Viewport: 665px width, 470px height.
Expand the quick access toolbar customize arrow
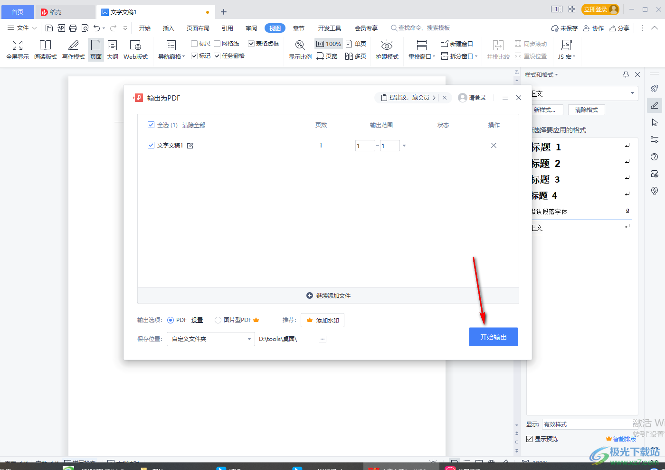click(125, 28)
